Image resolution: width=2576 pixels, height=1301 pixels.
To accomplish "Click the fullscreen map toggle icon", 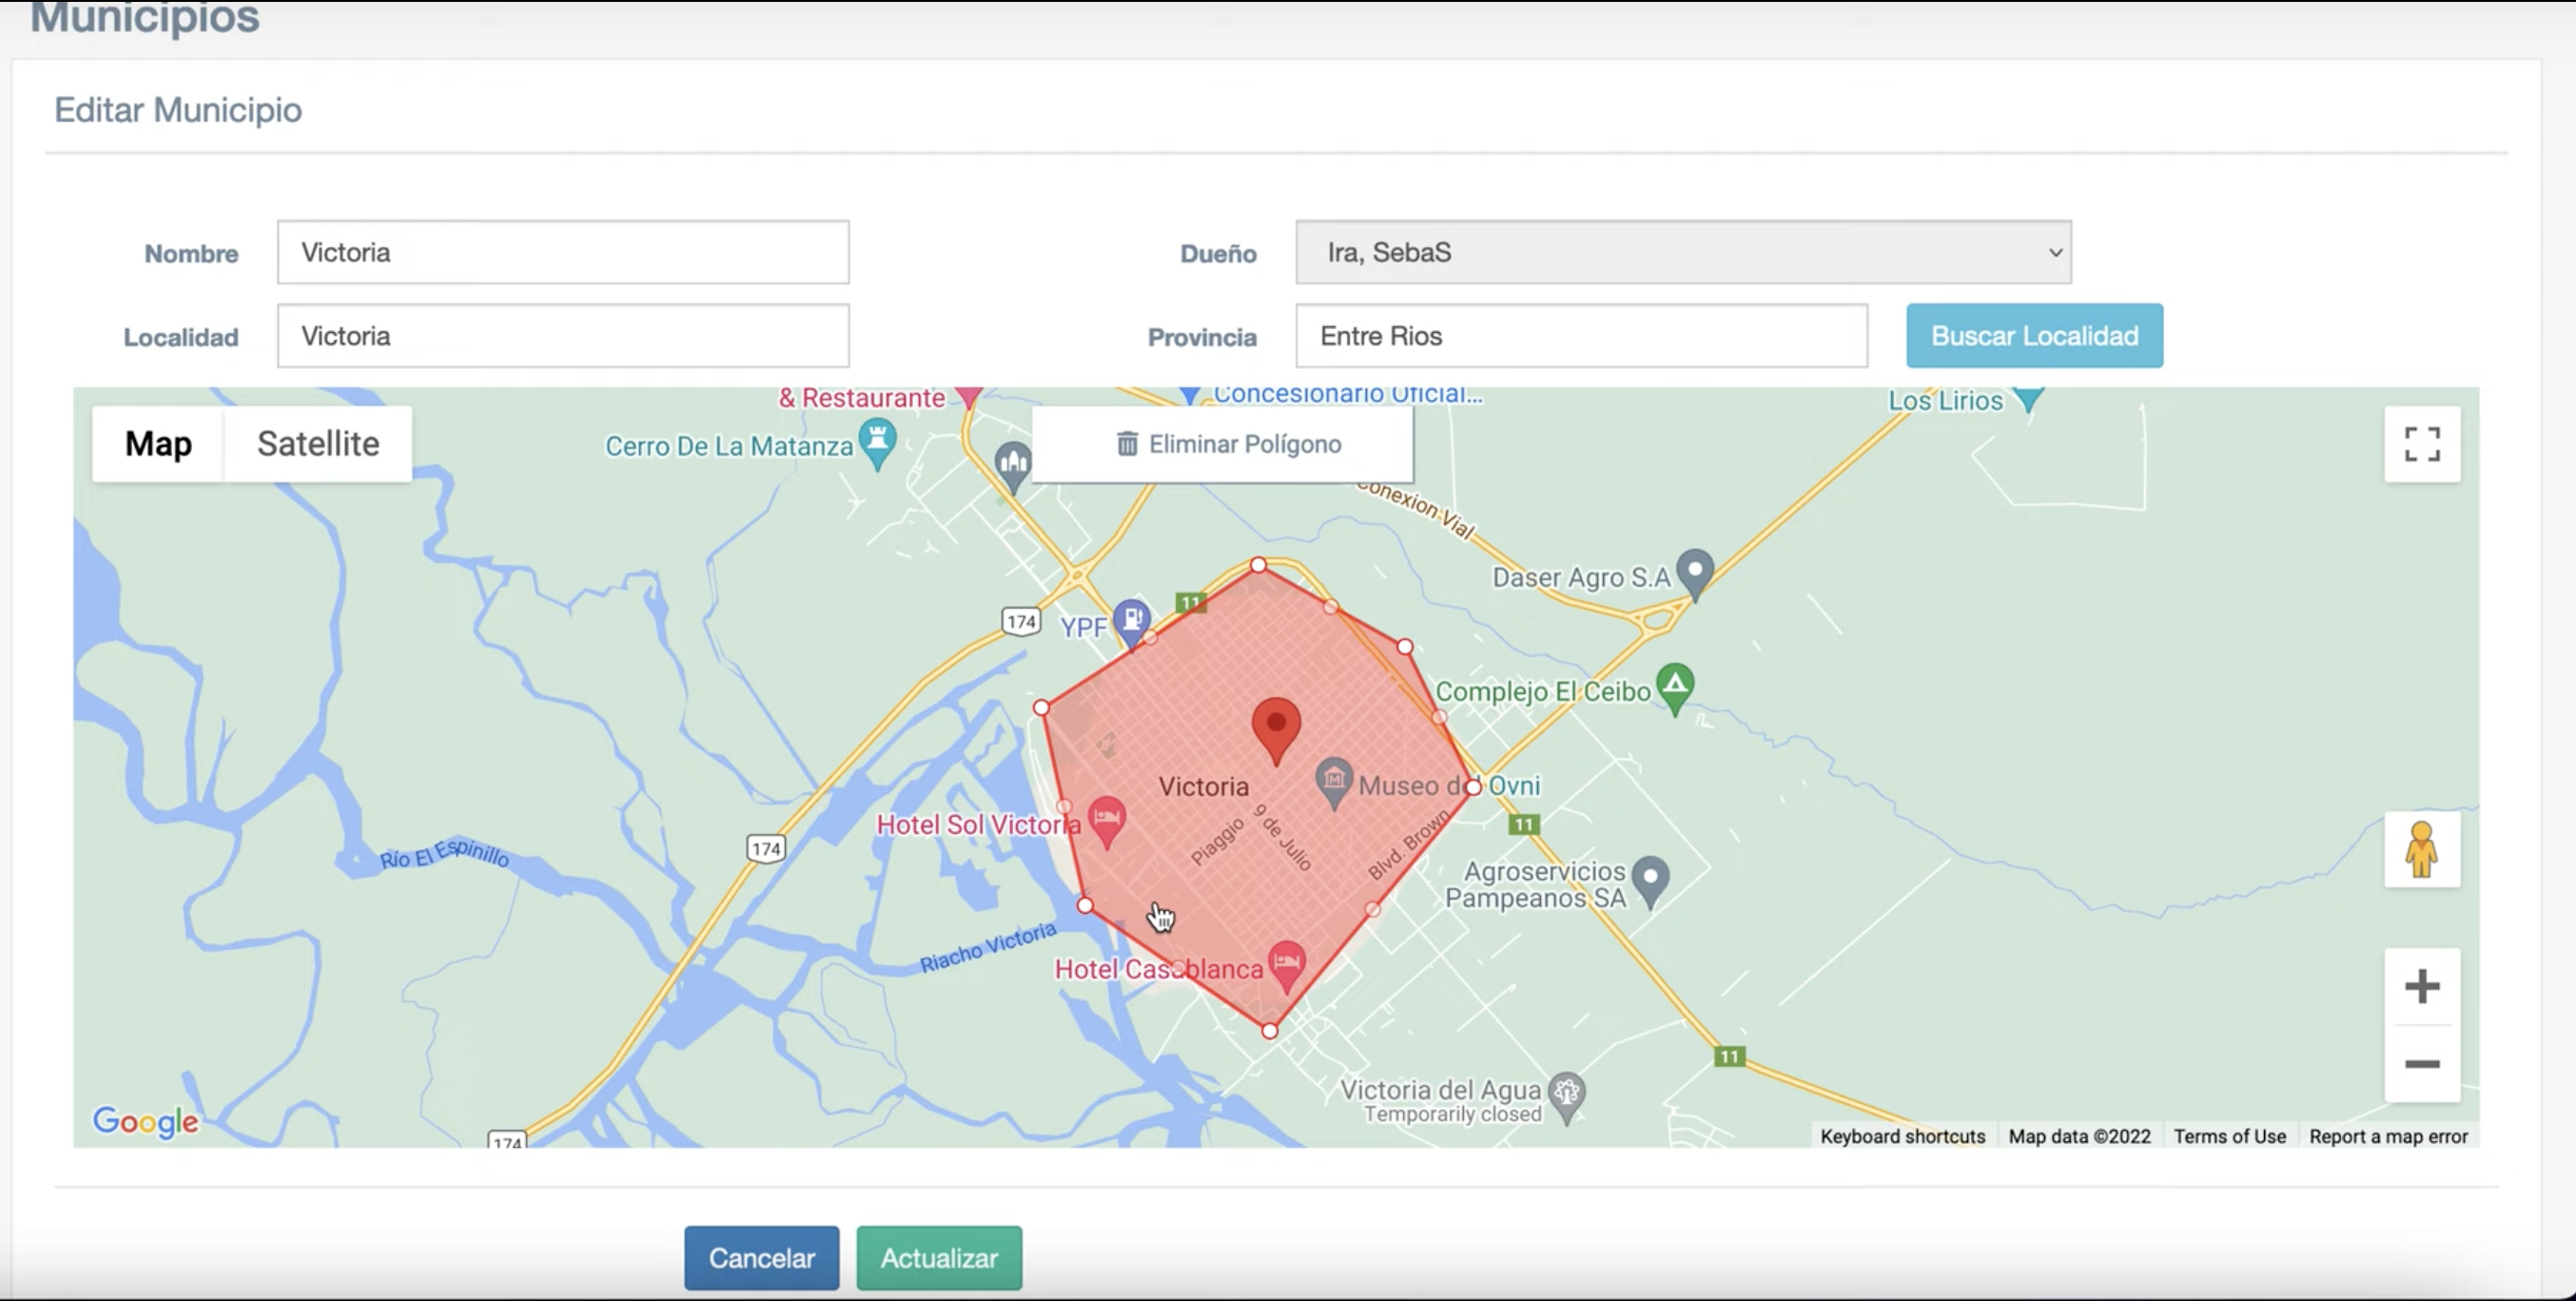I will click(2421, 444).
